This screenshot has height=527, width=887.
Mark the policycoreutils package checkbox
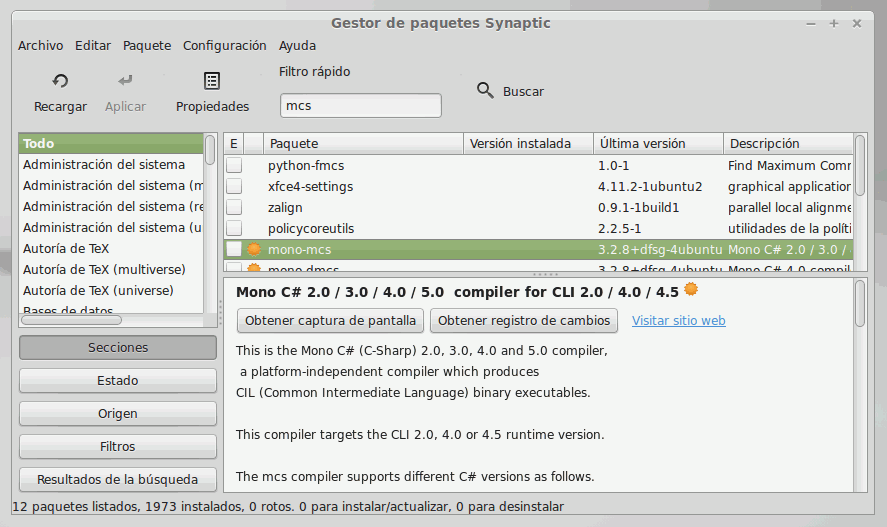[x=234, y=228]
